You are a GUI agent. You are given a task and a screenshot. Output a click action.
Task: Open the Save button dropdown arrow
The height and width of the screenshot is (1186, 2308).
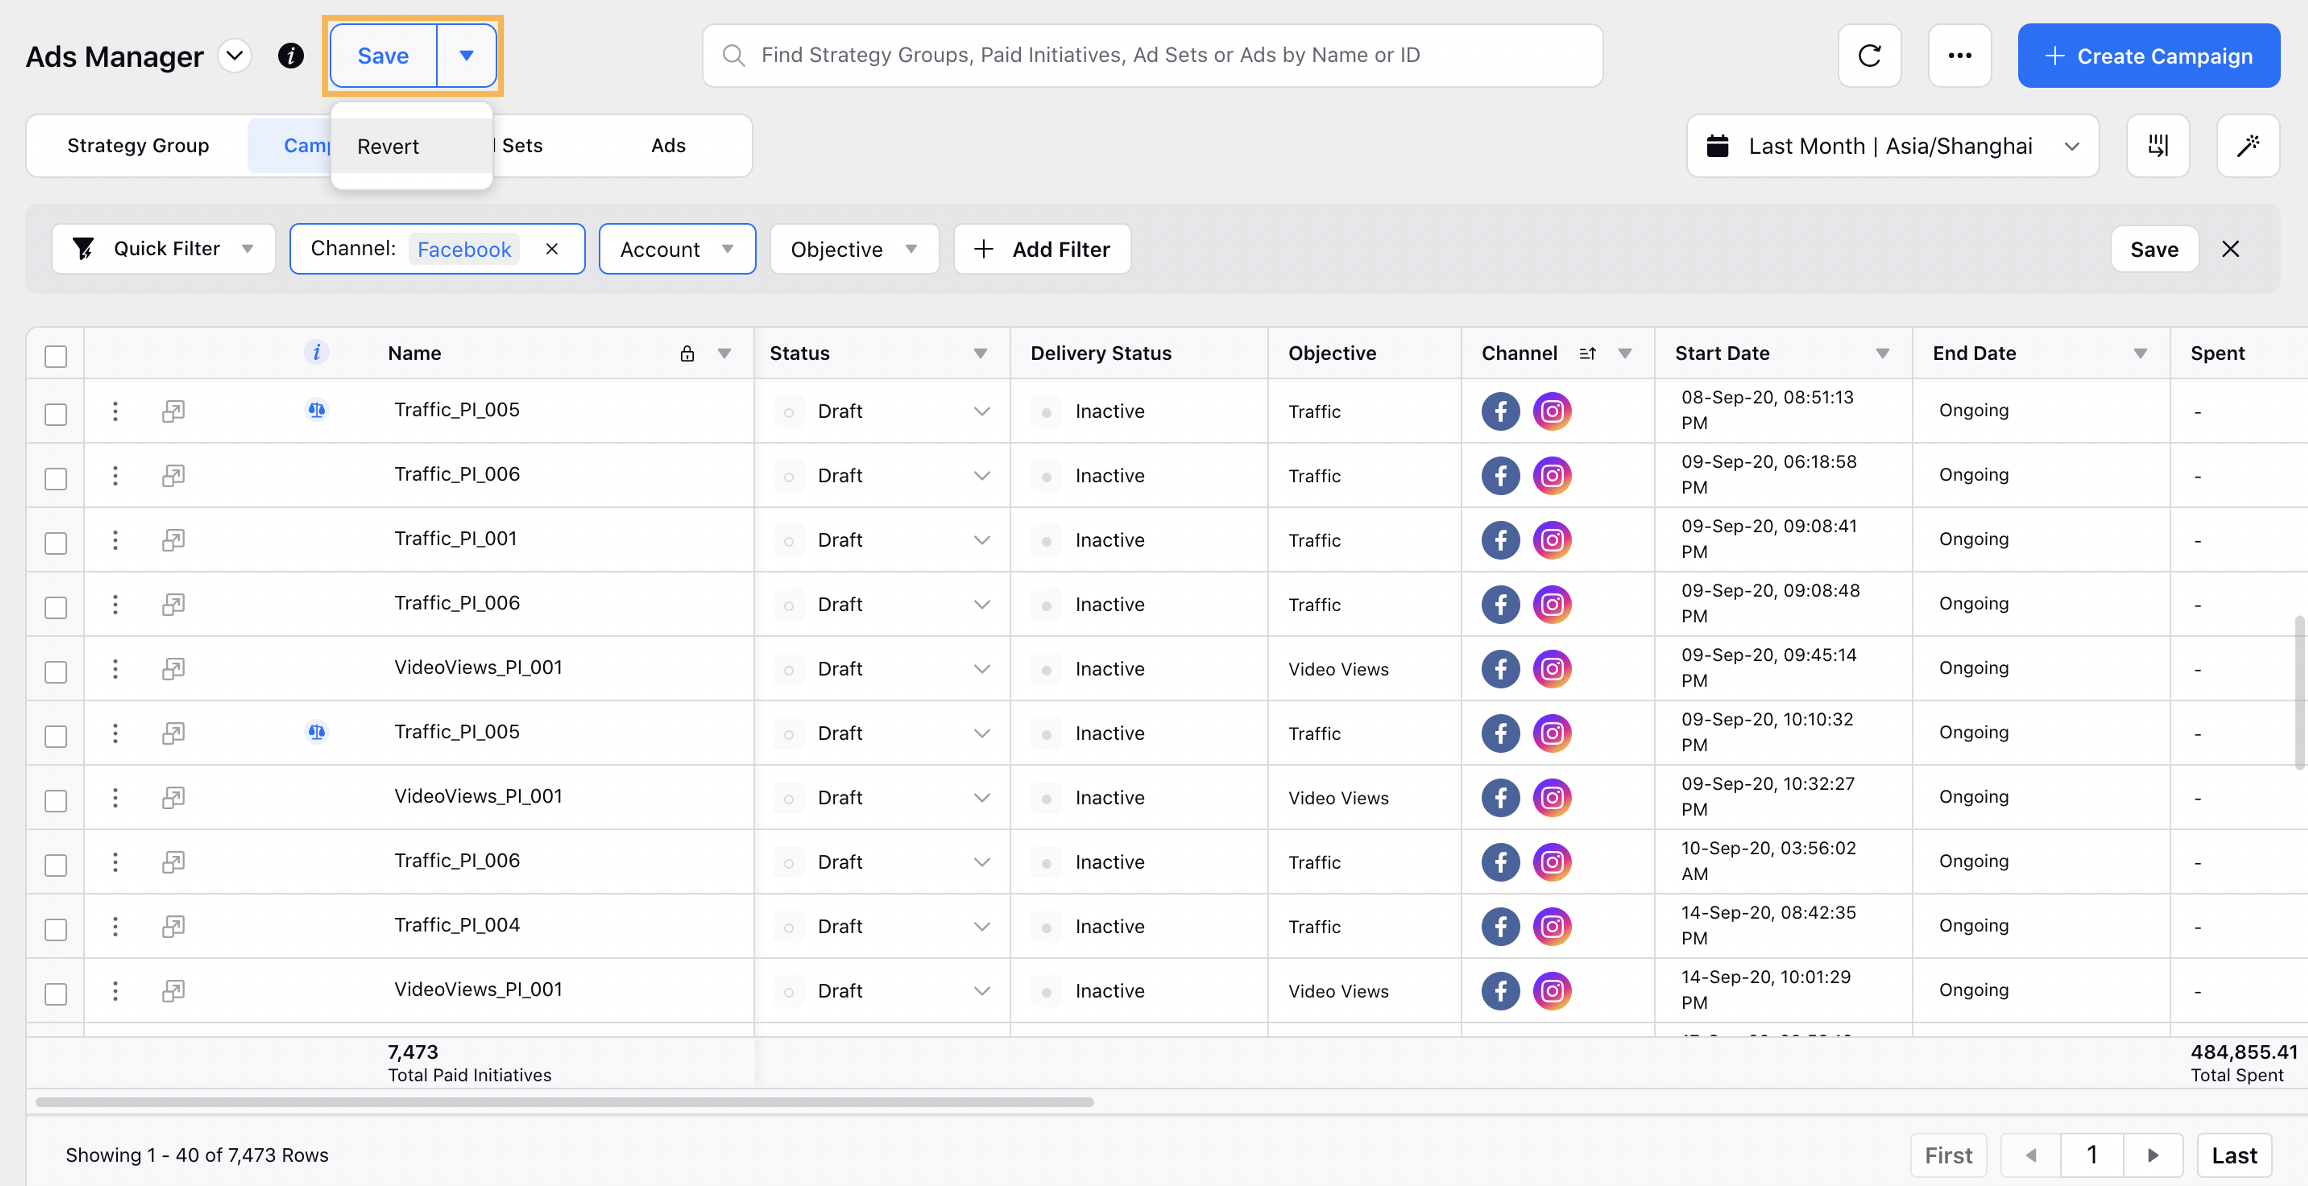[466, 56]
